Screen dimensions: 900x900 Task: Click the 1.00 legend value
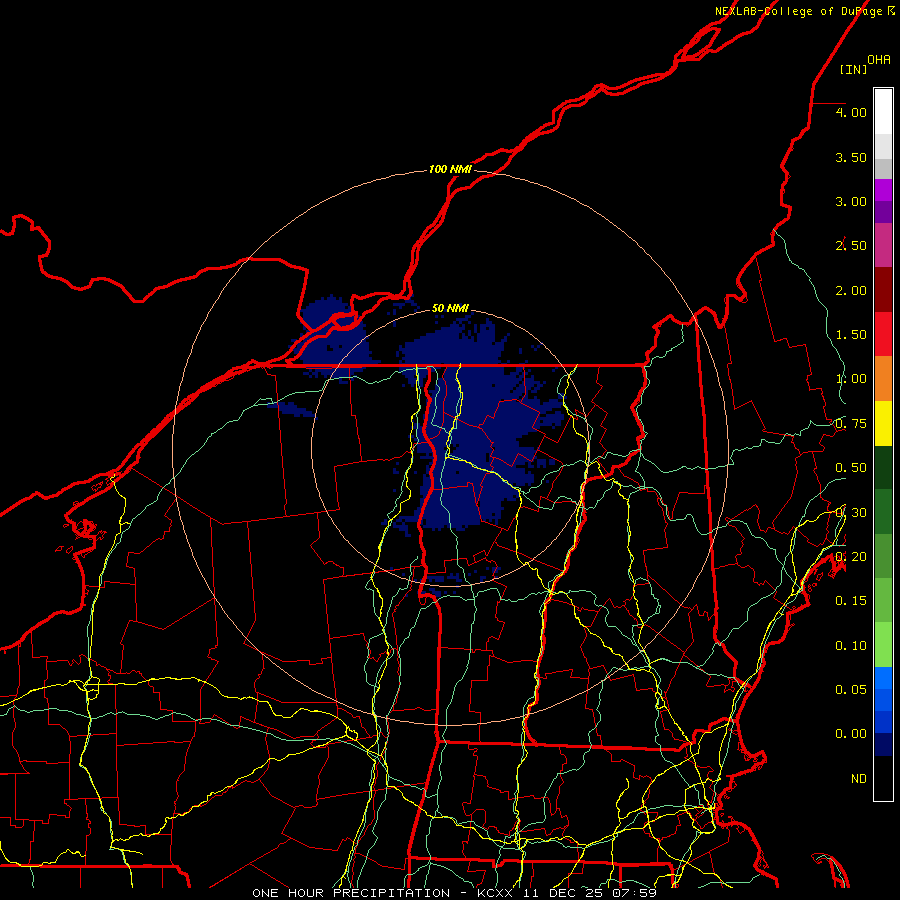[851, 379]
